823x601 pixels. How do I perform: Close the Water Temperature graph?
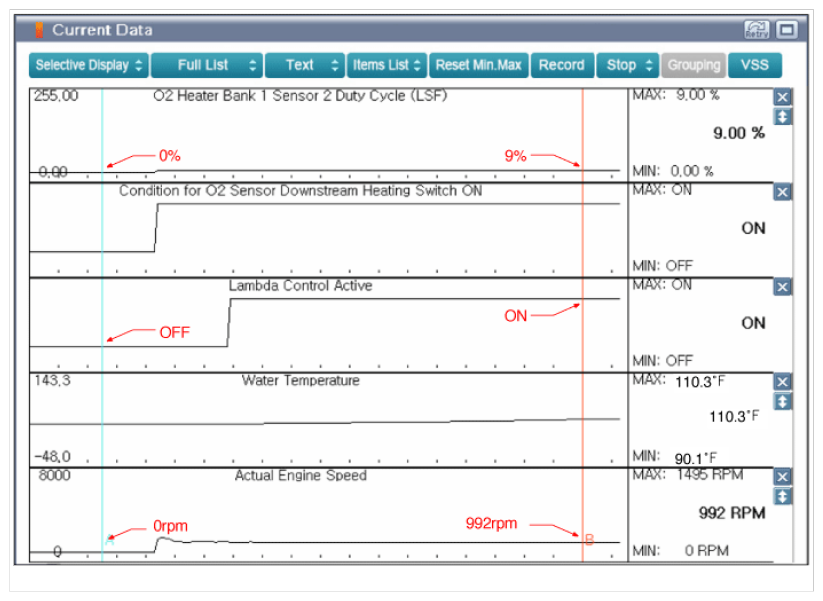tap(782, 382)
